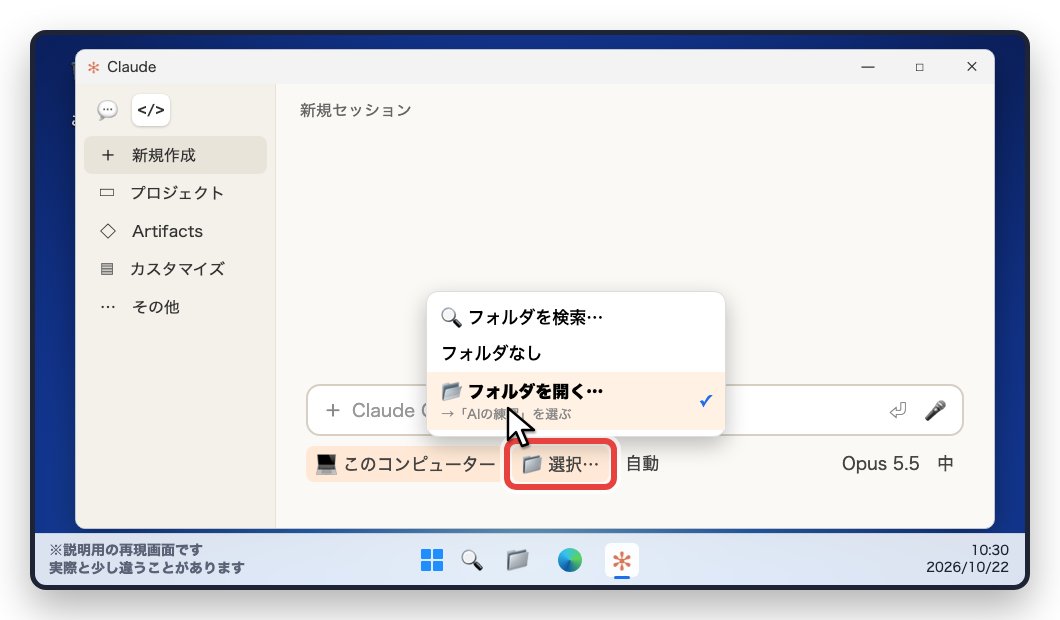Close the Claude window
Screen dimensions: 1060x620
[x=972, y=67]
